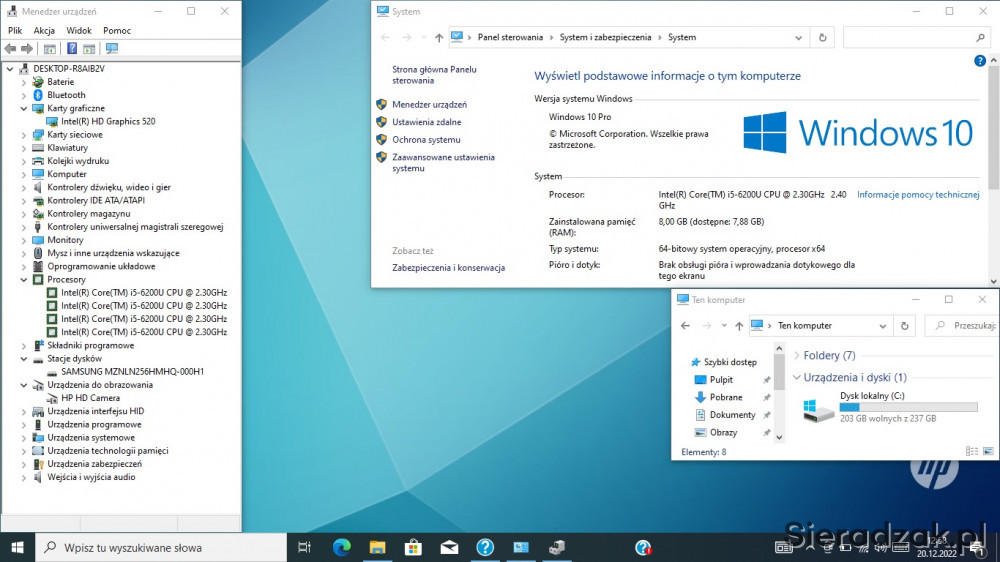Viewport: 1000px width, 562px height.
Task: Open Zabezpieczenia i konserwacja link
Action: click(x=448, y=268)
